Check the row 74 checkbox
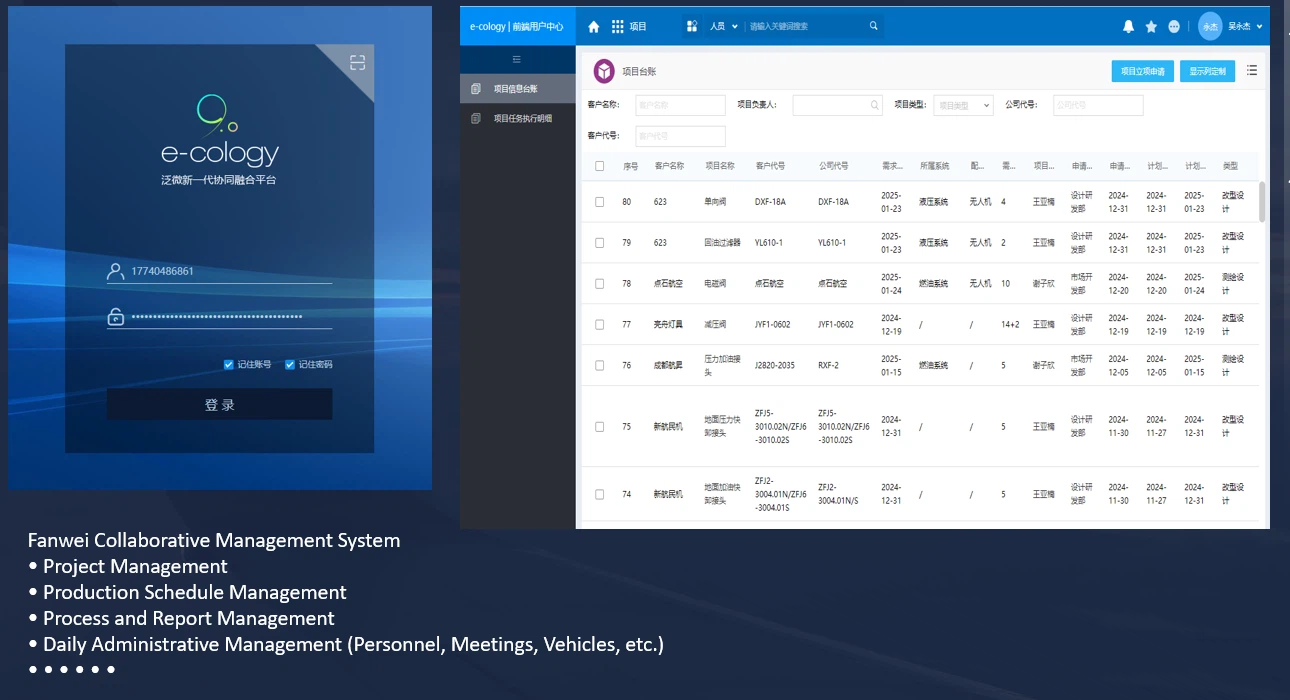This screenshot has width=1290, height=700. [x=600, y=494]
